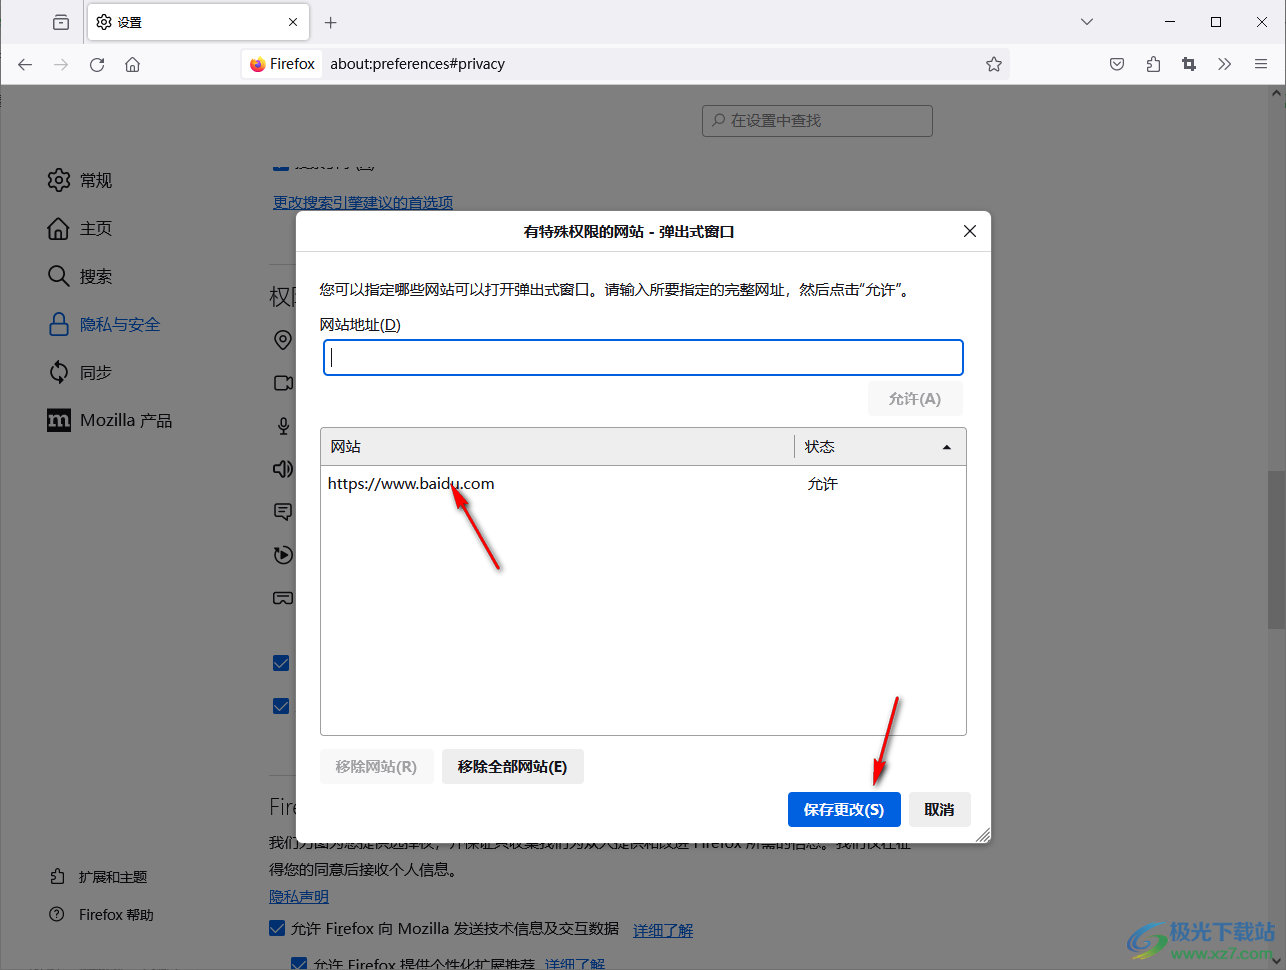Sort list by 状态 column header

pyautogui.click(x=880, y=447)
